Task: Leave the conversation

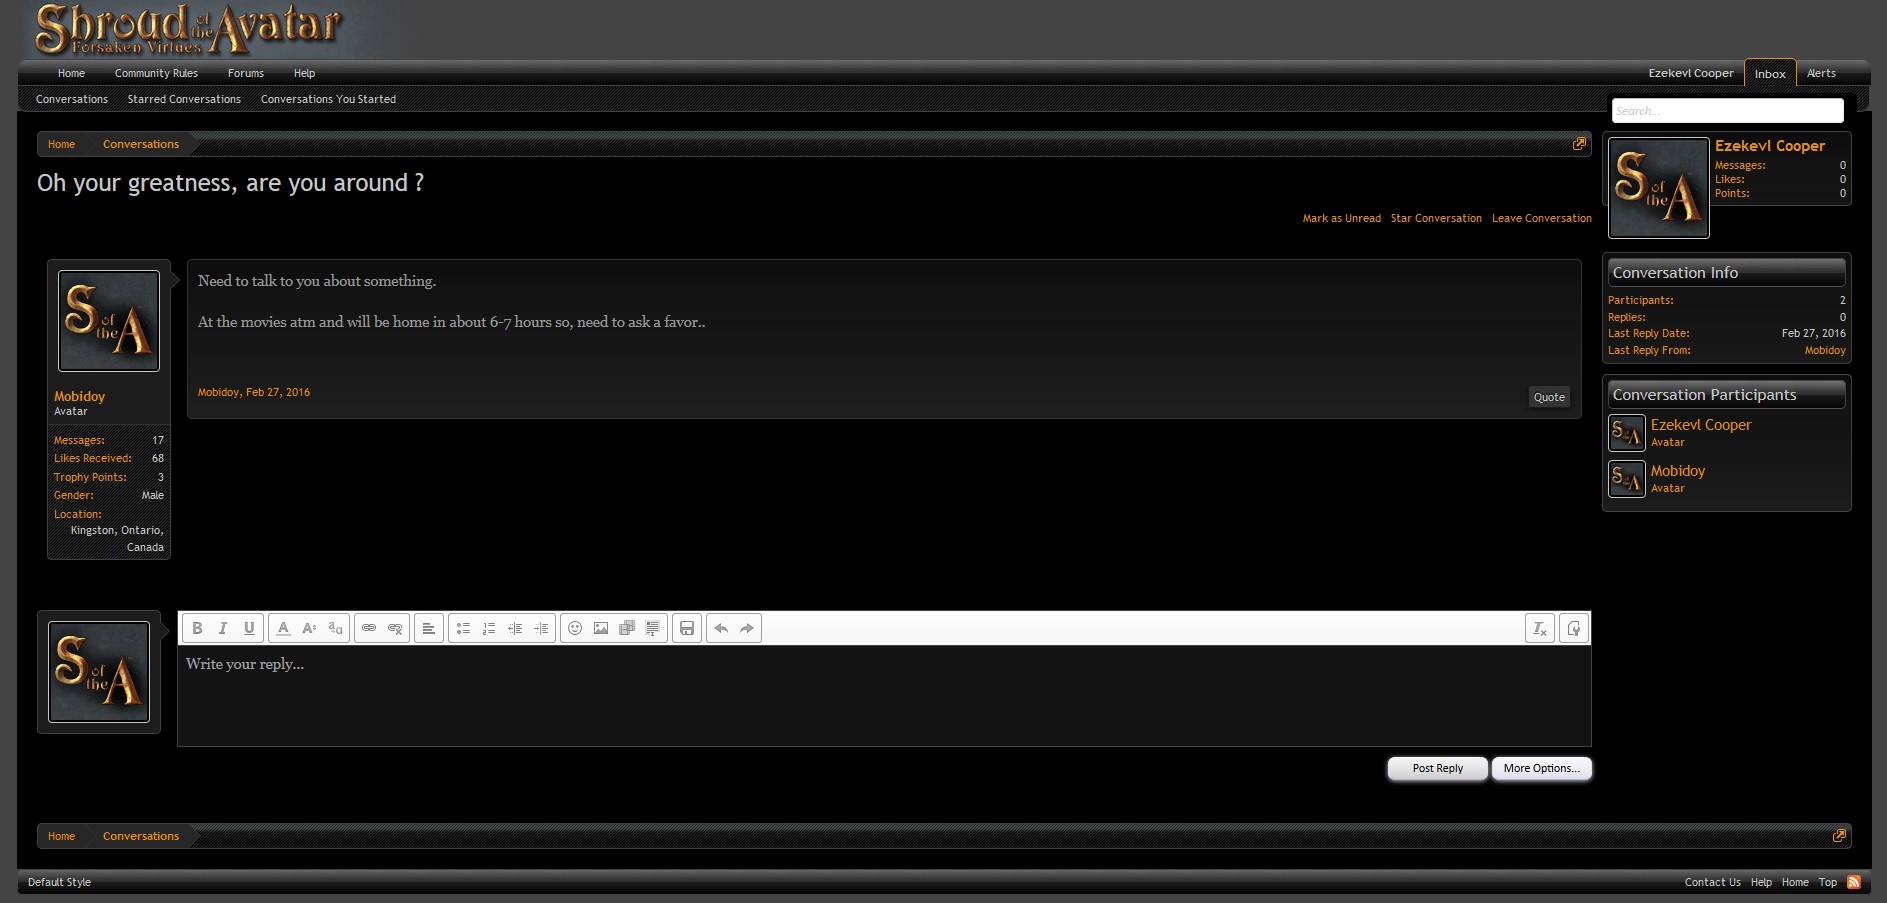Action: [x=1542, y=218]
